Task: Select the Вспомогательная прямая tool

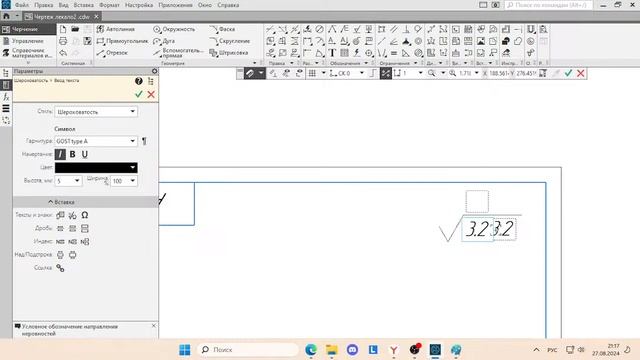Action: tap(178, 53)
